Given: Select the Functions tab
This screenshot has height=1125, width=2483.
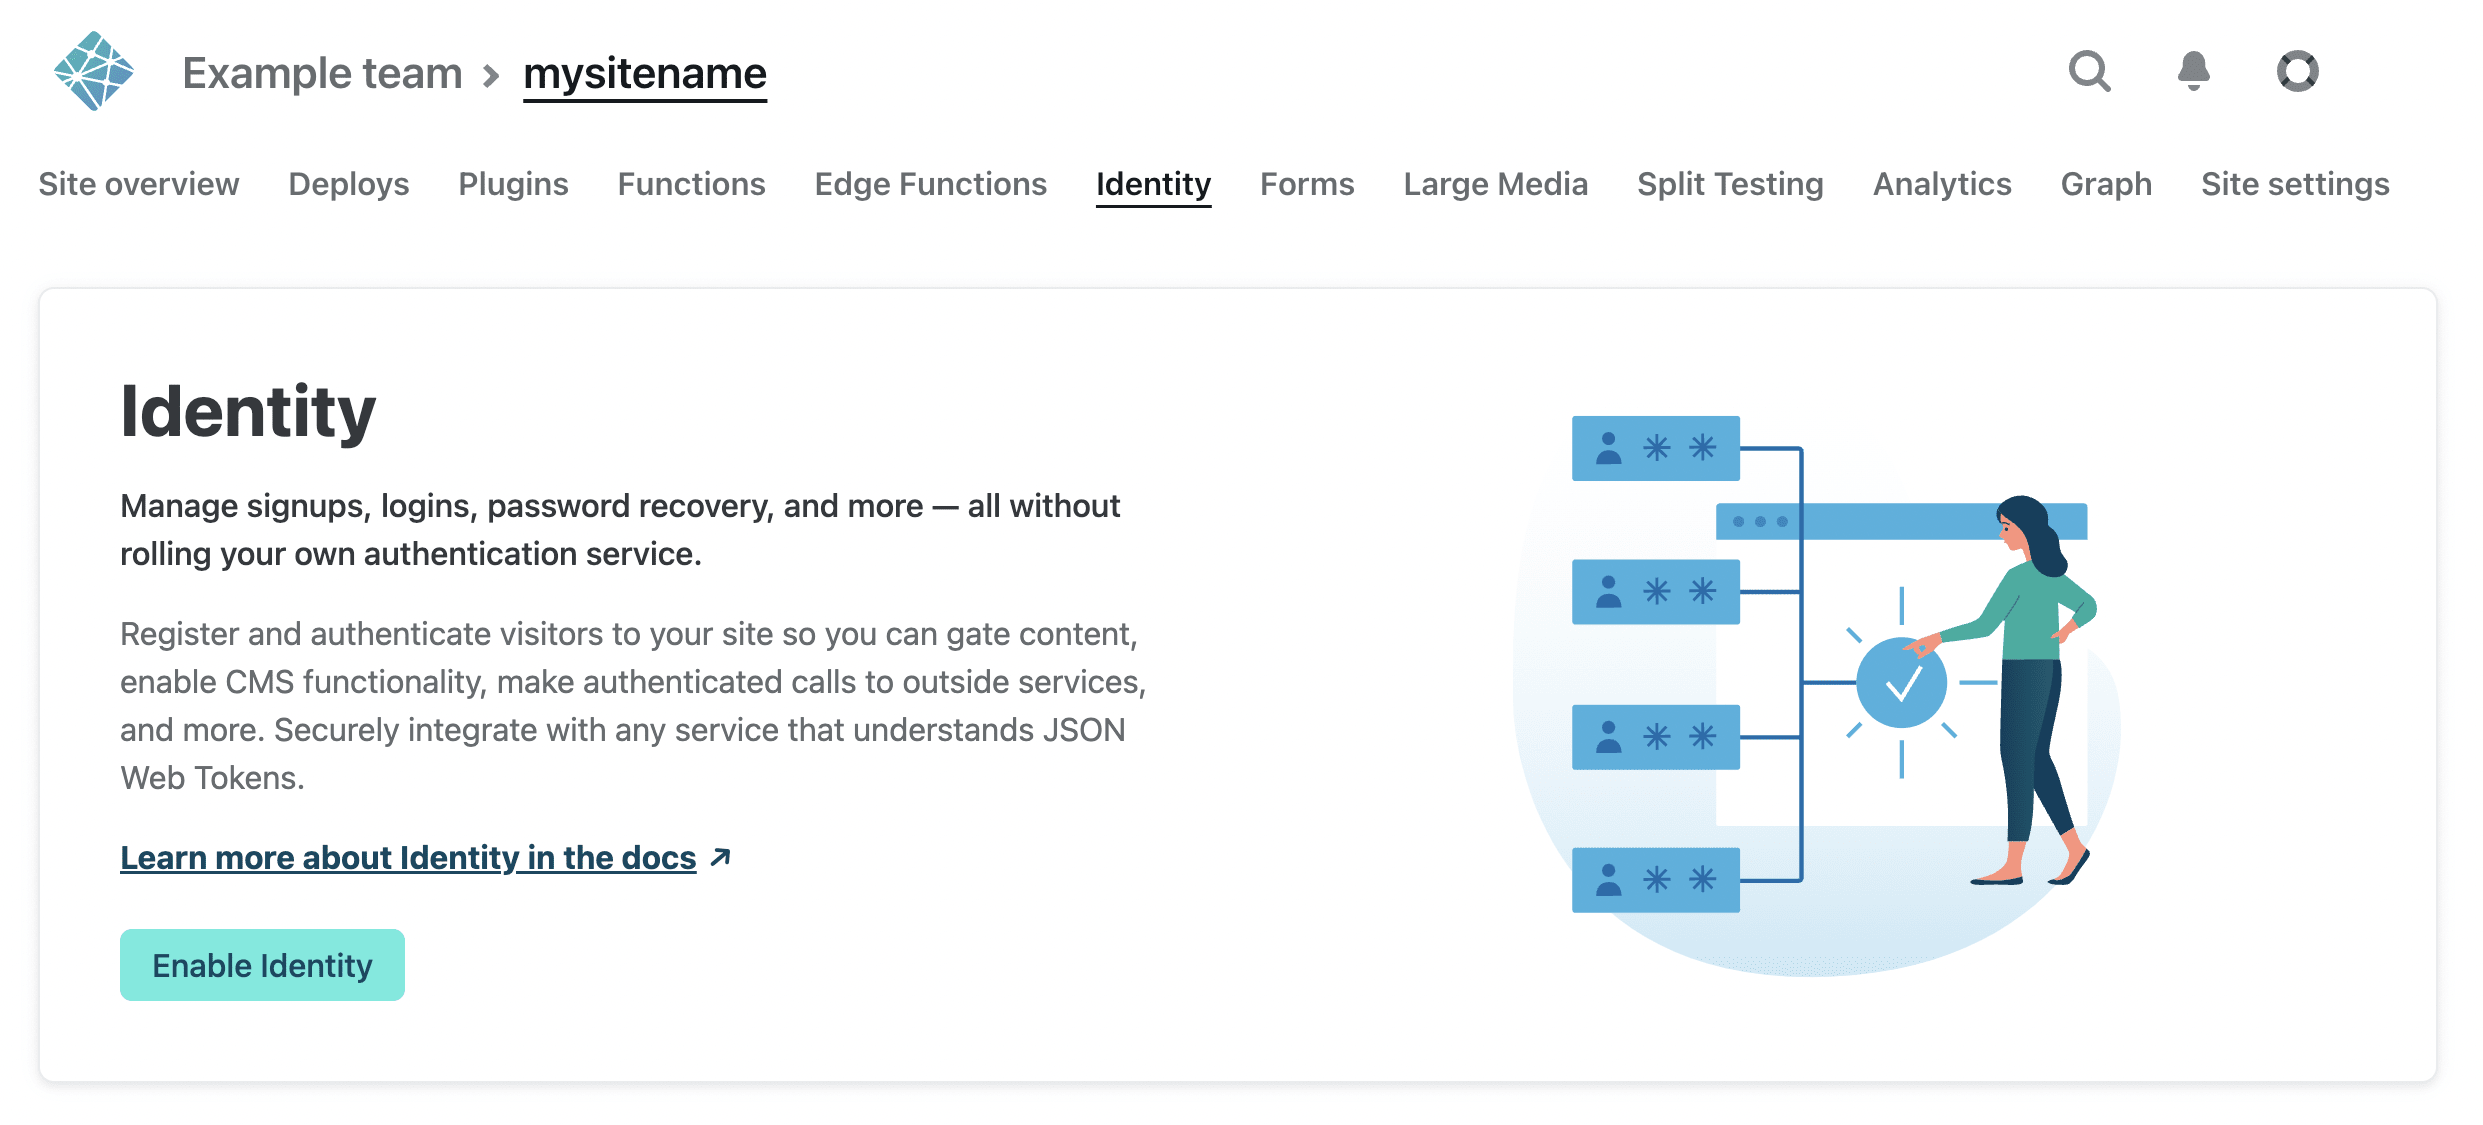Looking at the screenshot, I should 691,184.
